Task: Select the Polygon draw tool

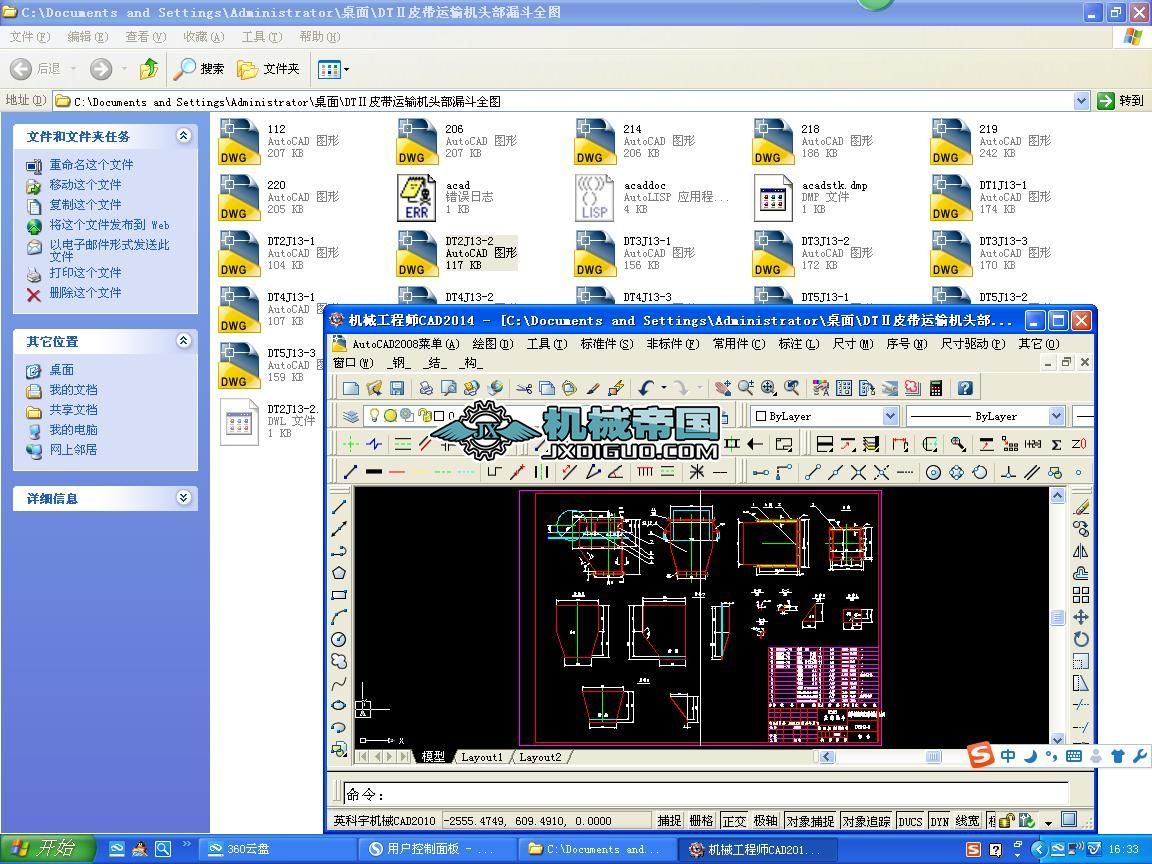Action: point(339,573)
